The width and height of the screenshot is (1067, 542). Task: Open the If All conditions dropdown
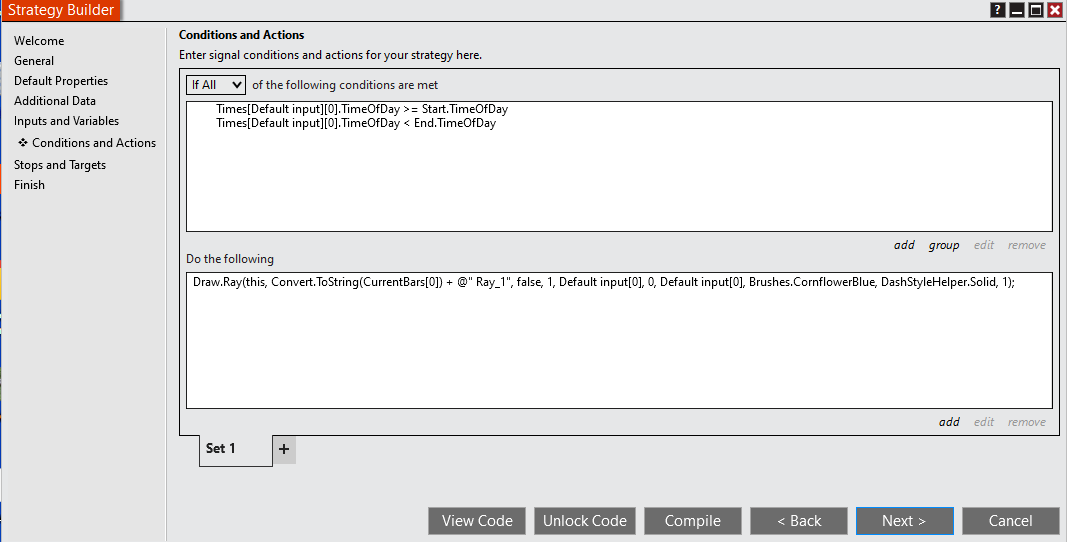[215, 85]
